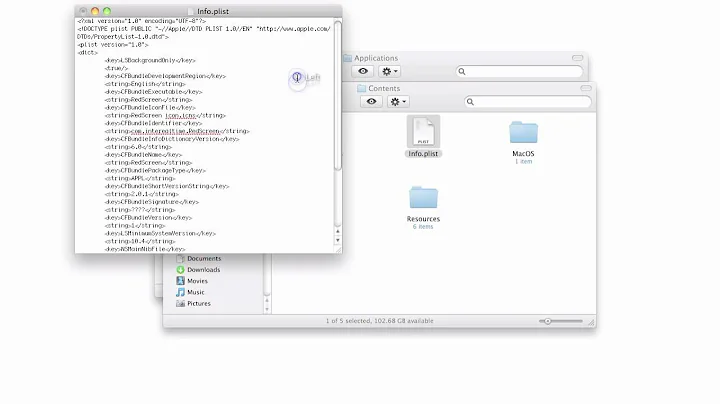Image resolution: width=720 pixels, height=404 pixels.
Task: Click resize grip of Info.plist window
Action: 338,249
